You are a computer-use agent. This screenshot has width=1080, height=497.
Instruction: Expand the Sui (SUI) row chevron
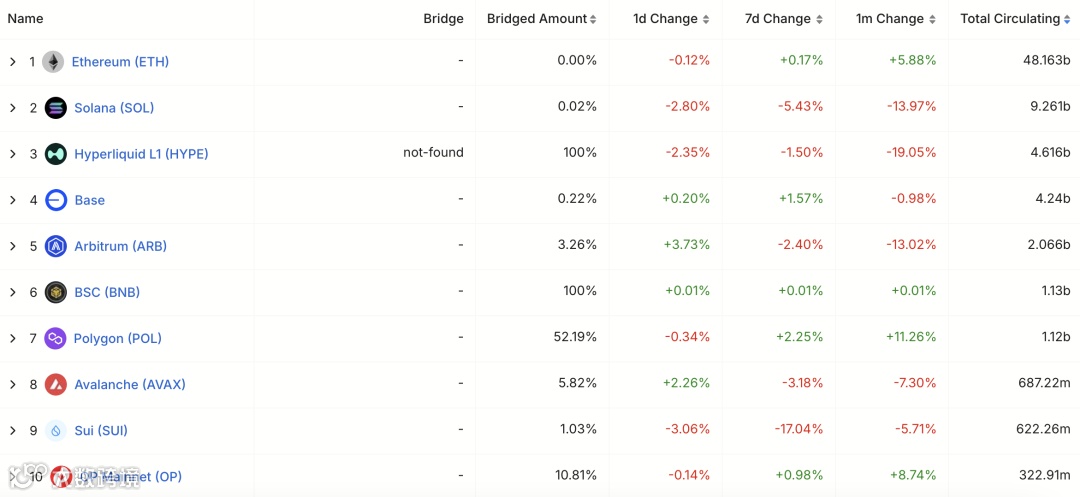point(13,430)
